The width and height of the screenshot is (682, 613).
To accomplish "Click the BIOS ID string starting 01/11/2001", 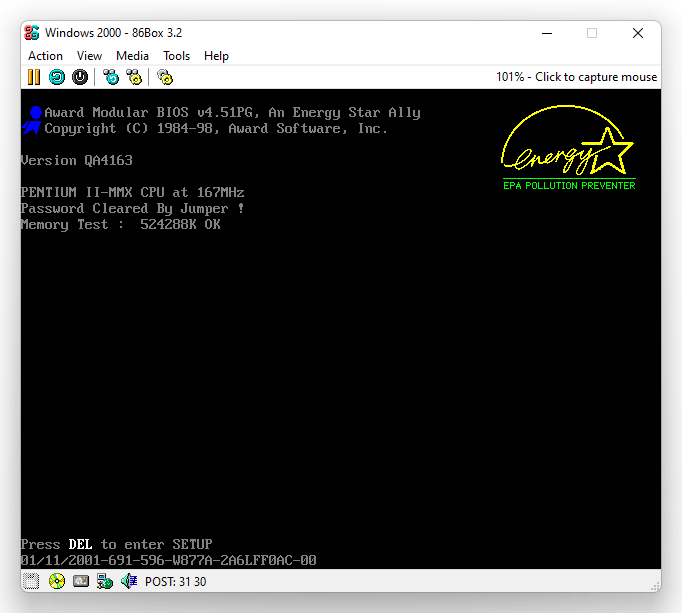I will click(x=169, y=560).
